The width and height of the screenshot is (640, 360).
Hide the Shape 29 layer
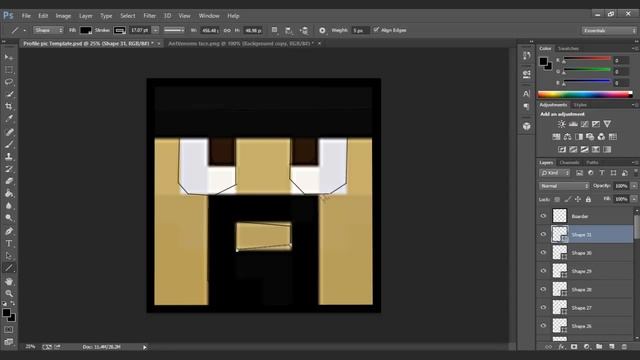point(543,271)
